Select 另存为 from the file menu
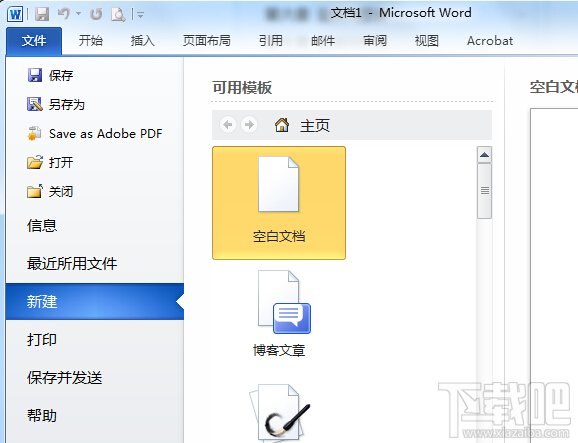Image resolution: width=578 pixels, height=443 pixels. click(x=56, y=104)
